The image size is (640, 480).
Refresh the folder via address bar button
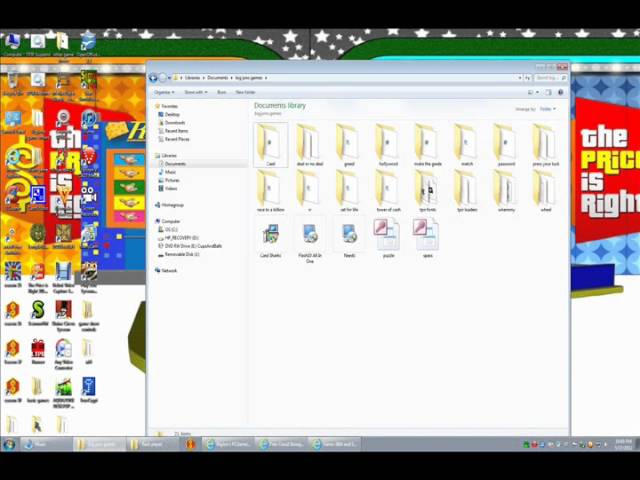(528, 78)
